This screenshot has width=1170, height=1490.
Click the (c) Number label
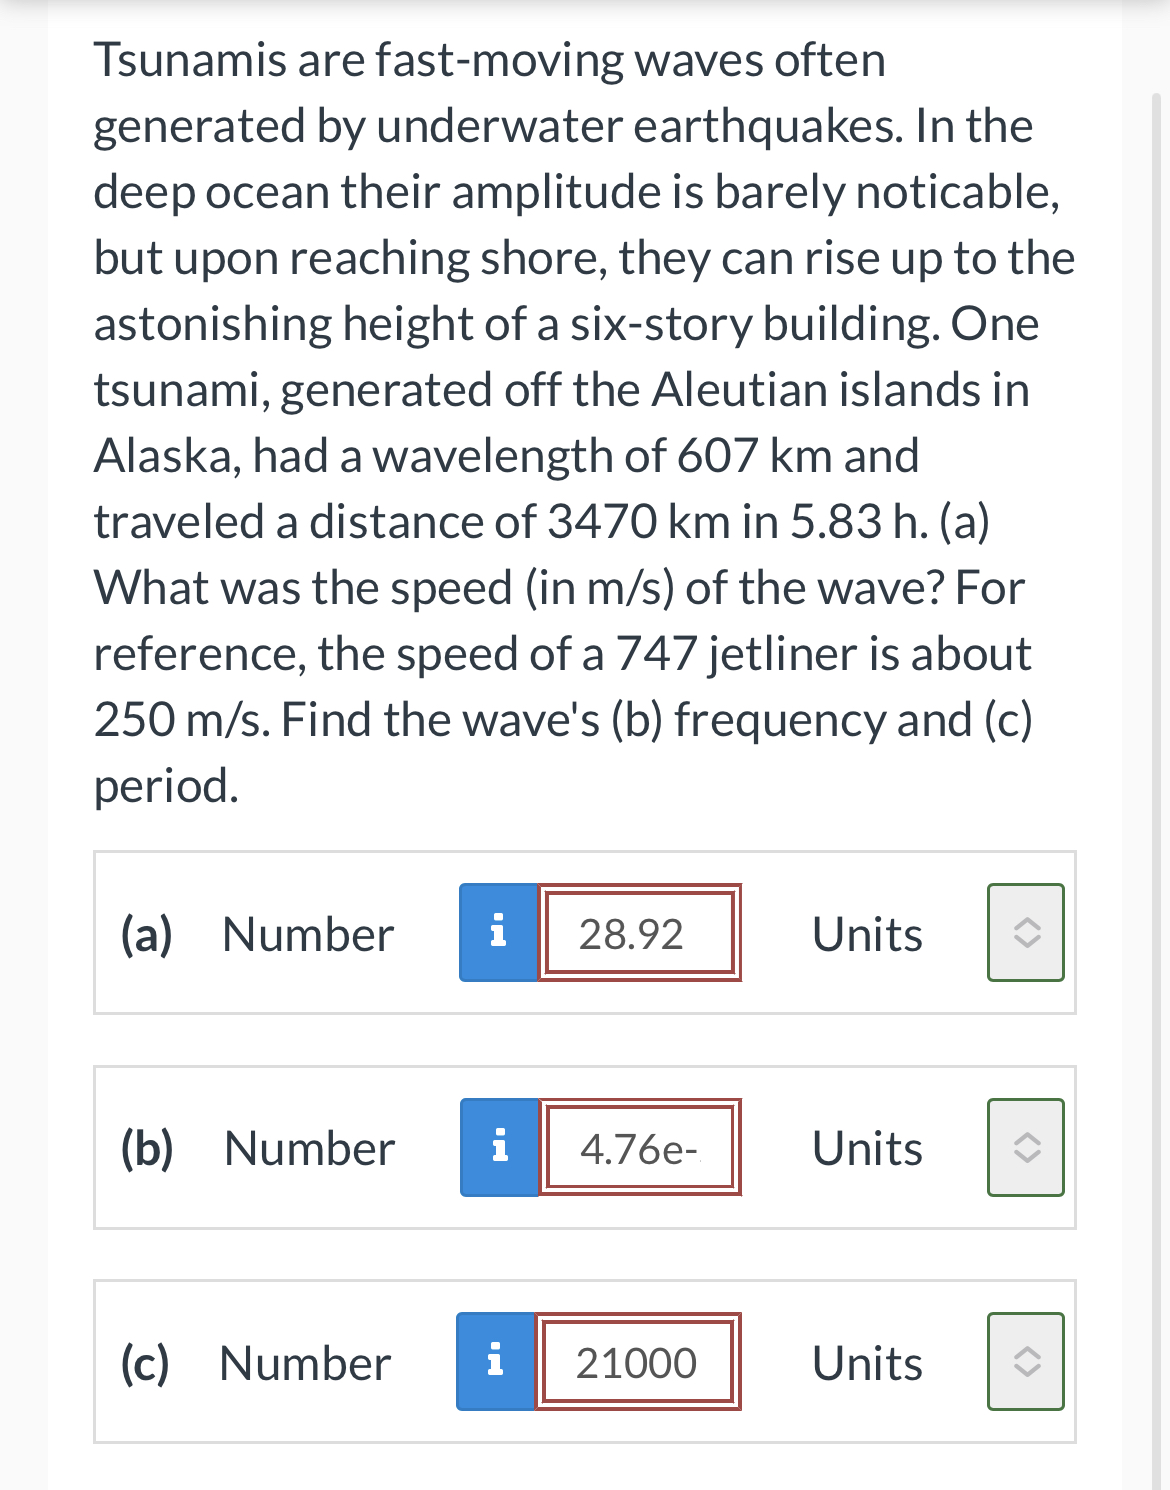click(x=303, y=1361)
